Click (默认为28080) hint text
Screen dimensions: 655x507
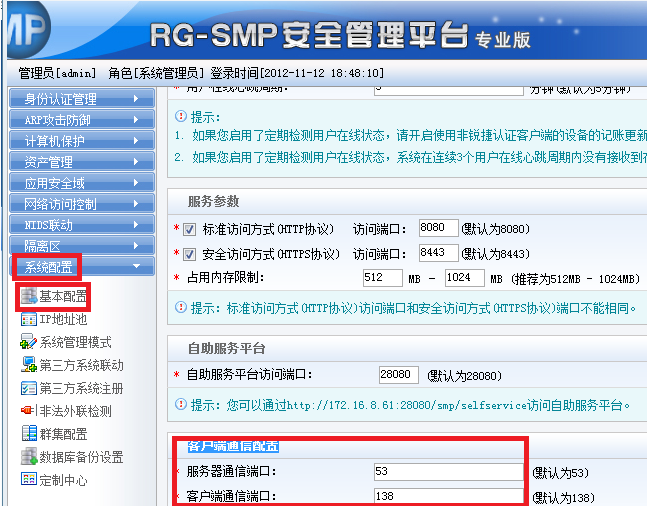(464, 376)
